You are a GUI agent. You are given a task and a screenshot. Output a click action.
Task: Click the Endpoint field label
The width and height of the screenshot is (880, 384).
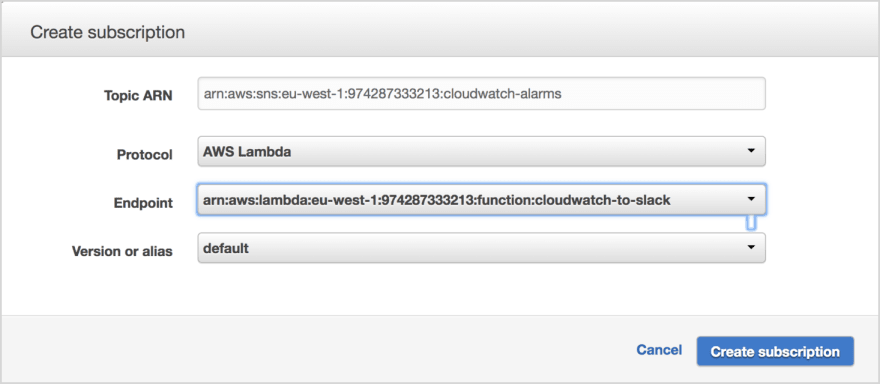pos(143,203)
